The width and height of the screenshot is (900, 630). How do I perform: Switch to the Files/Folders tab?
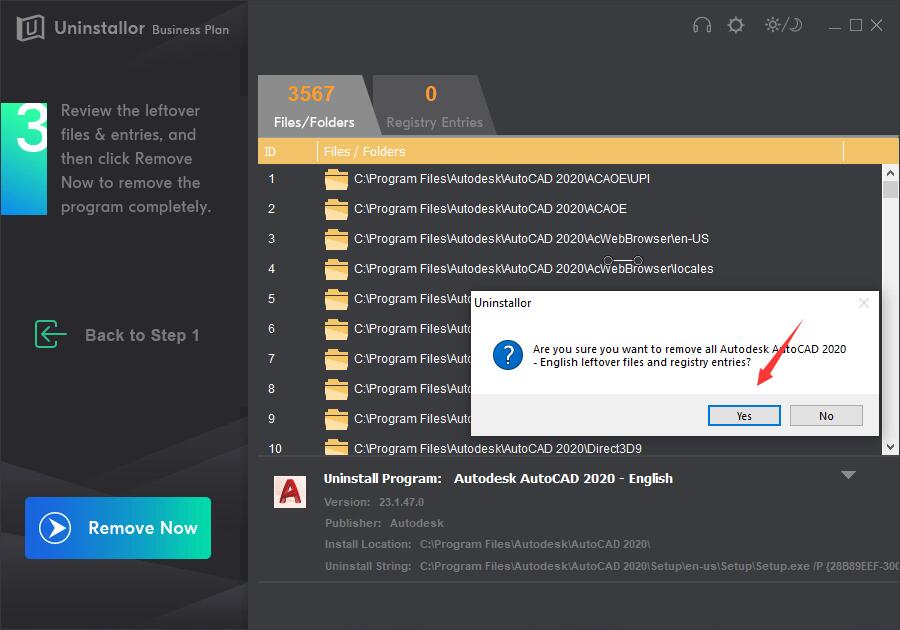point(314,106)
